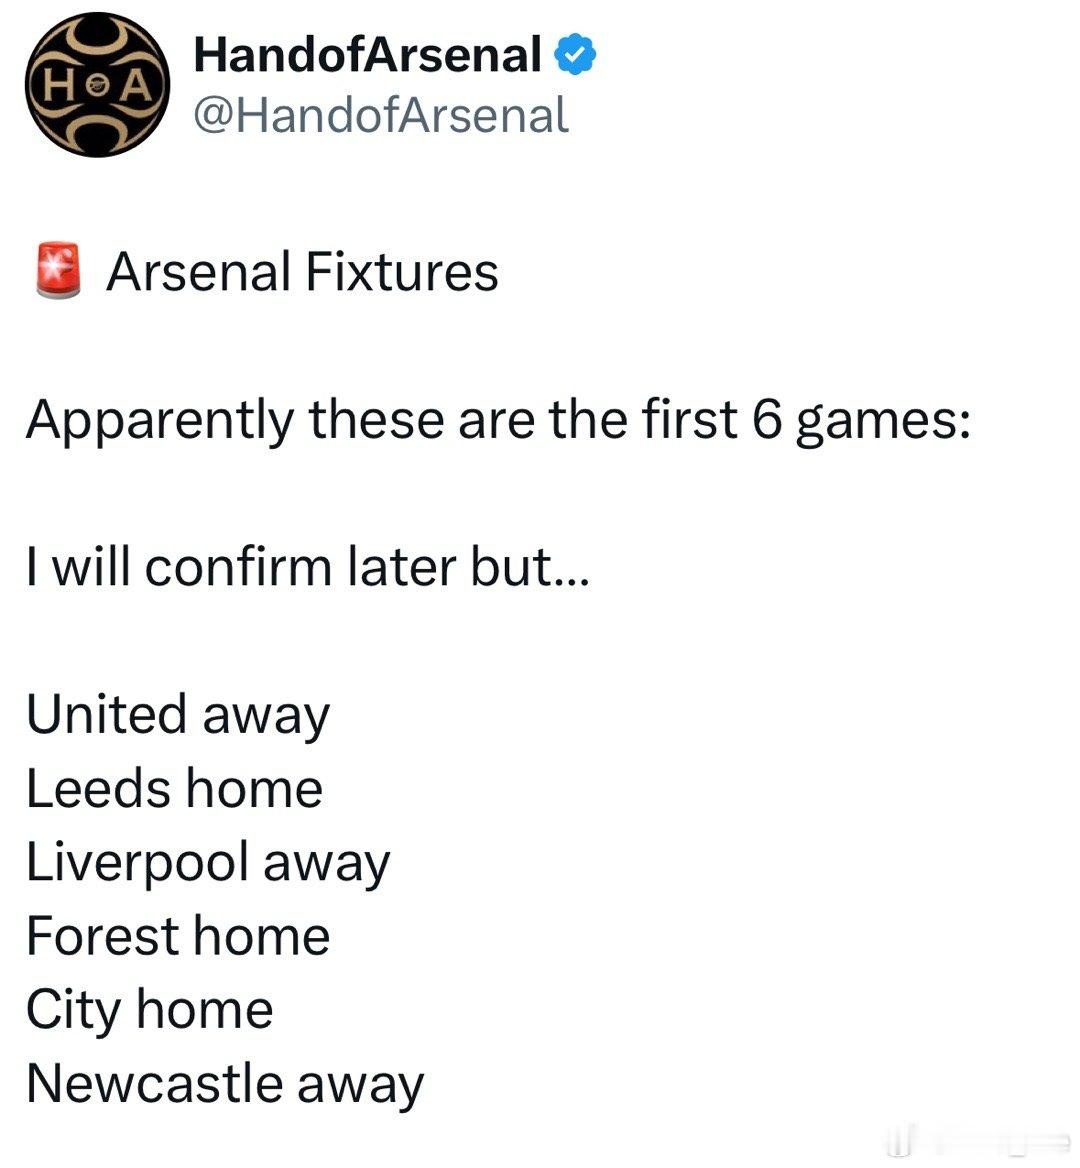Select the 'Arsenal Fixtures' heading text

302,271
